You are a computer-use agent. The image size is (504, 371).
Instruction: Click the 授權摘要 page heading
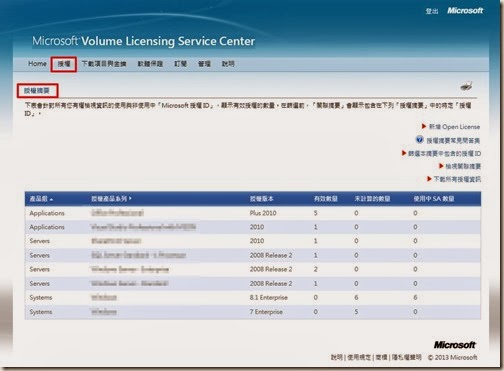37,91
